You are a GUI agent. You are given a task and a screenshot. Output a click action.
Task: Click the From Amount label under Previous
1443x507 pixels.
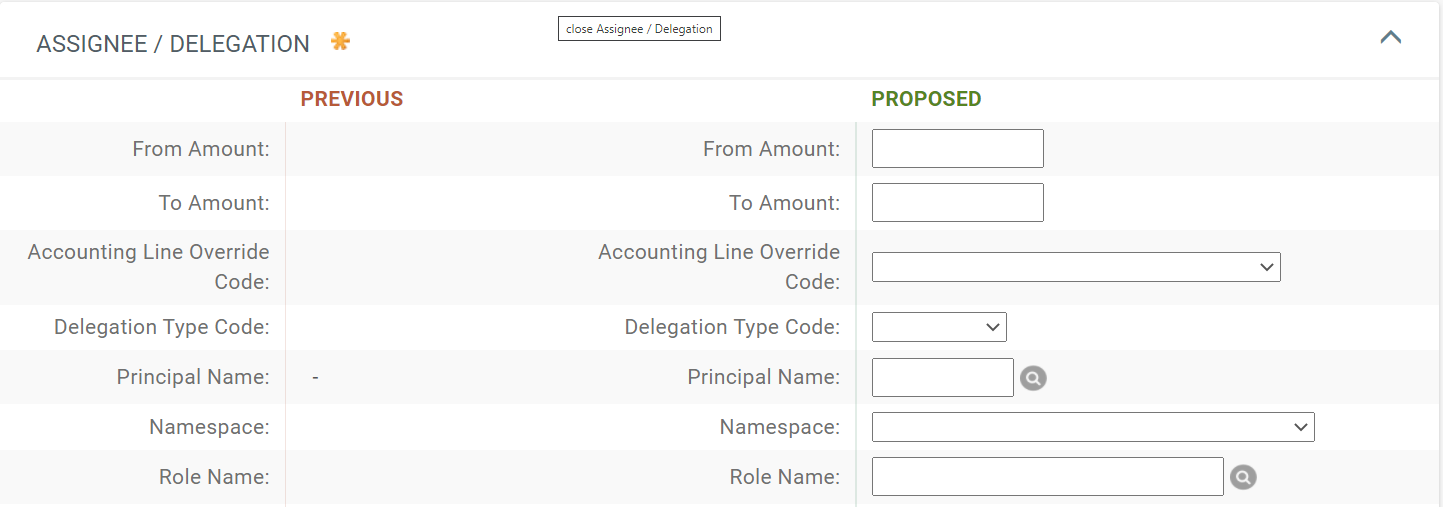coord(201,149)
